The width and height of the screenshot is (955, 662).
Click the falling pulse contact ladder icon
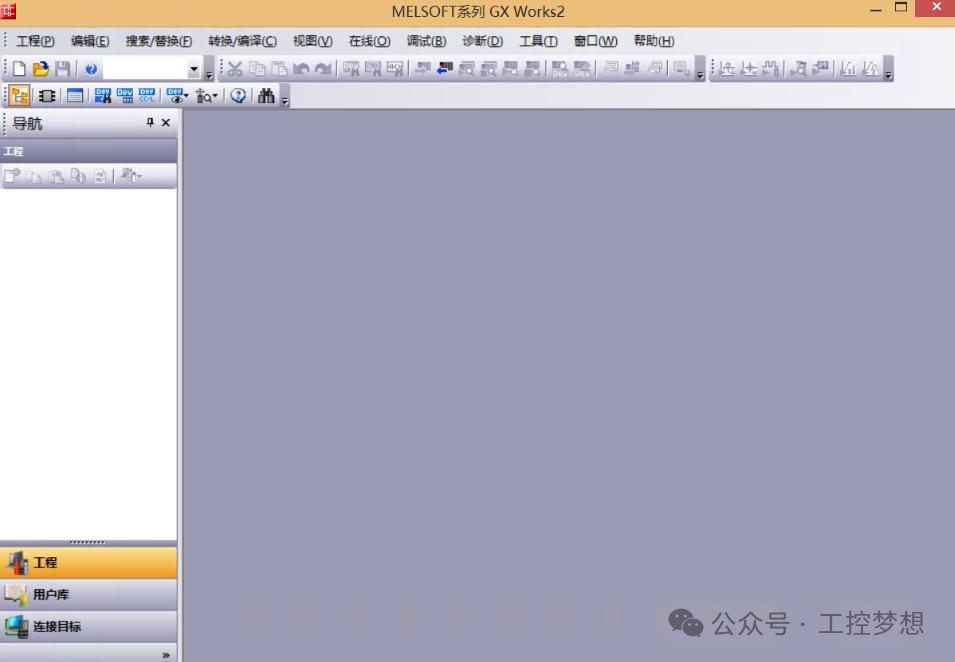pos(749,69)
